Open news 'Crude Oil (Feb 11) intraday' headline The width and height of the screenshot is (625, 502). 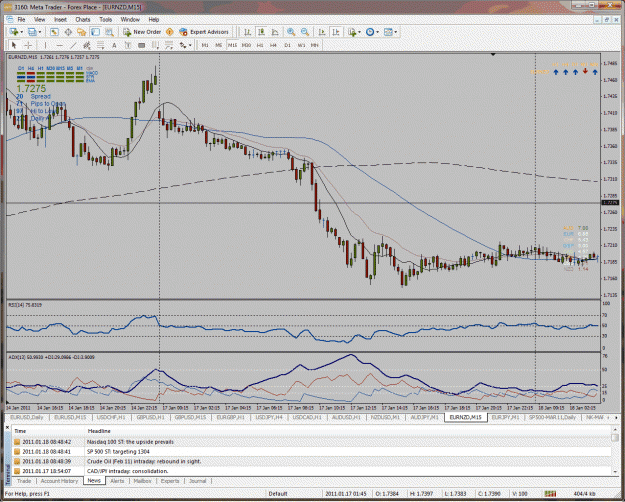pyautogui.click(x=144, y=461)
